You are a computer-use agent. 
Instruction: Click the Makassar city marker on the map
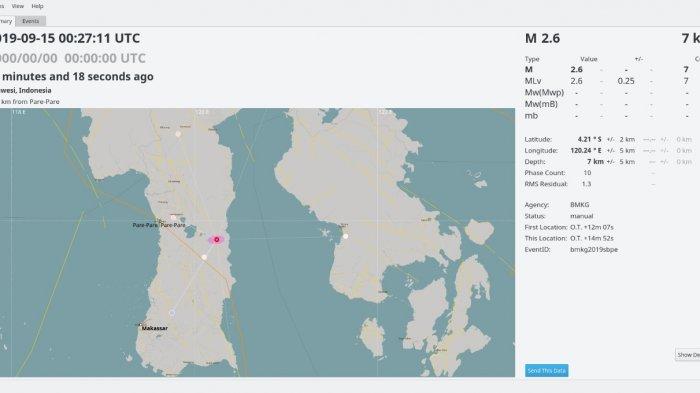[x=141, y=325]
